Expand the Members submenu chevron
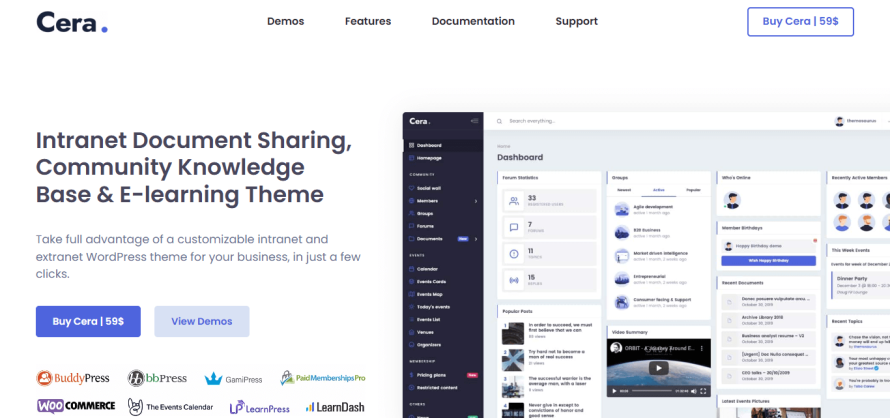Screen dimensions: 890x418 [476, 201]
